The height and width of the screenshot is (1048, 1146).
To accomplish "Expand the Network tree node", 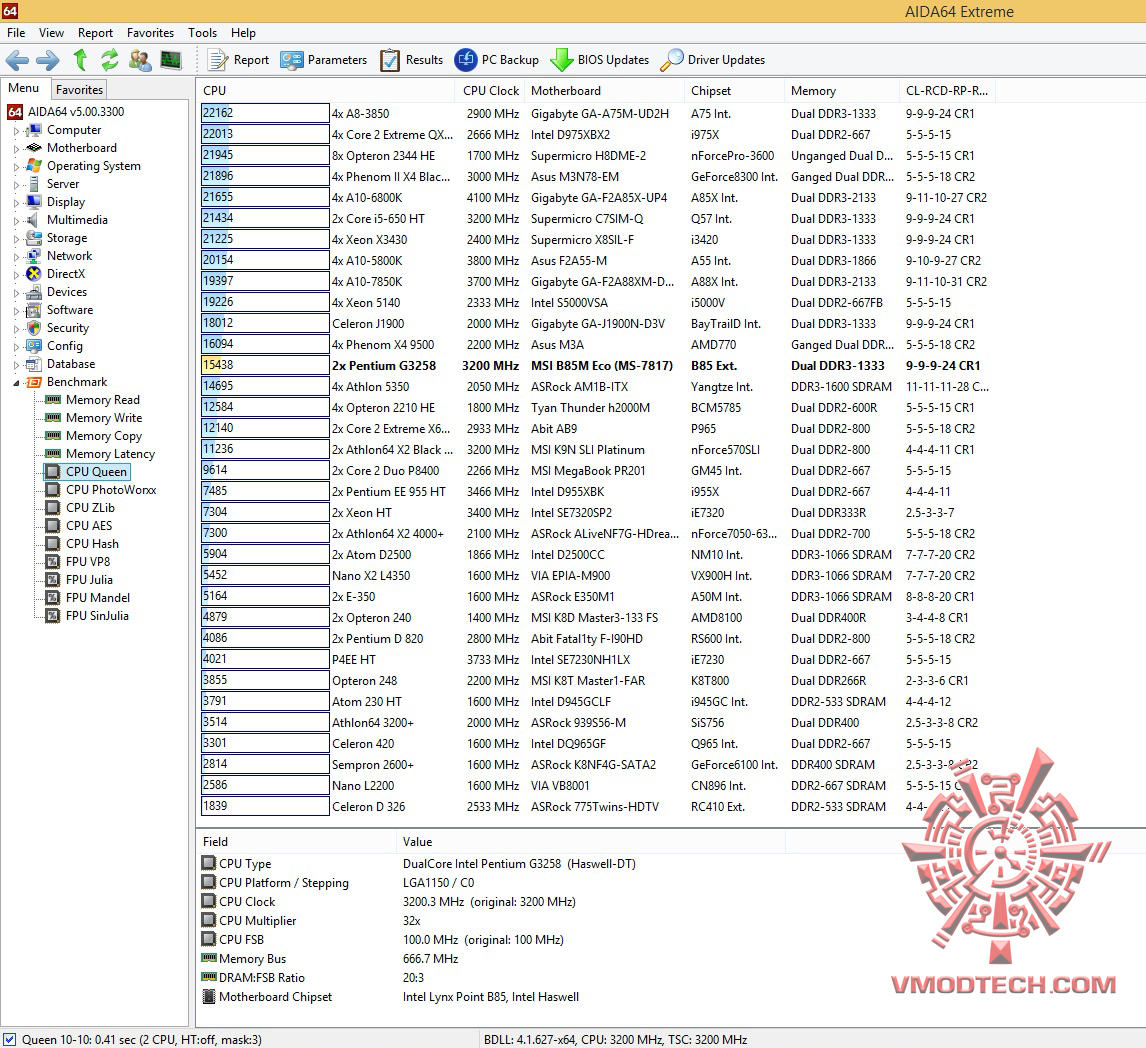I will coord(16,257).
